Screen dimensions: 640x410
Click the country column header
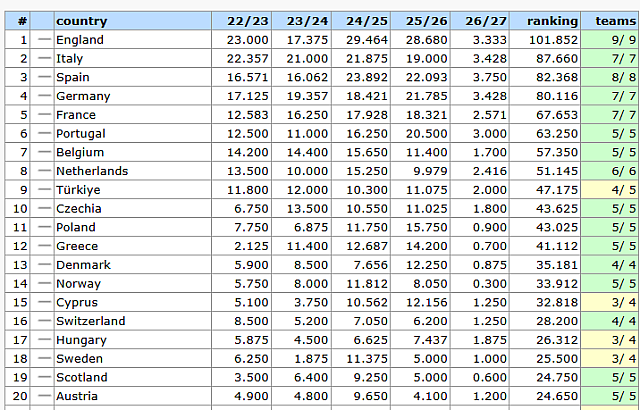coord(82,21)
